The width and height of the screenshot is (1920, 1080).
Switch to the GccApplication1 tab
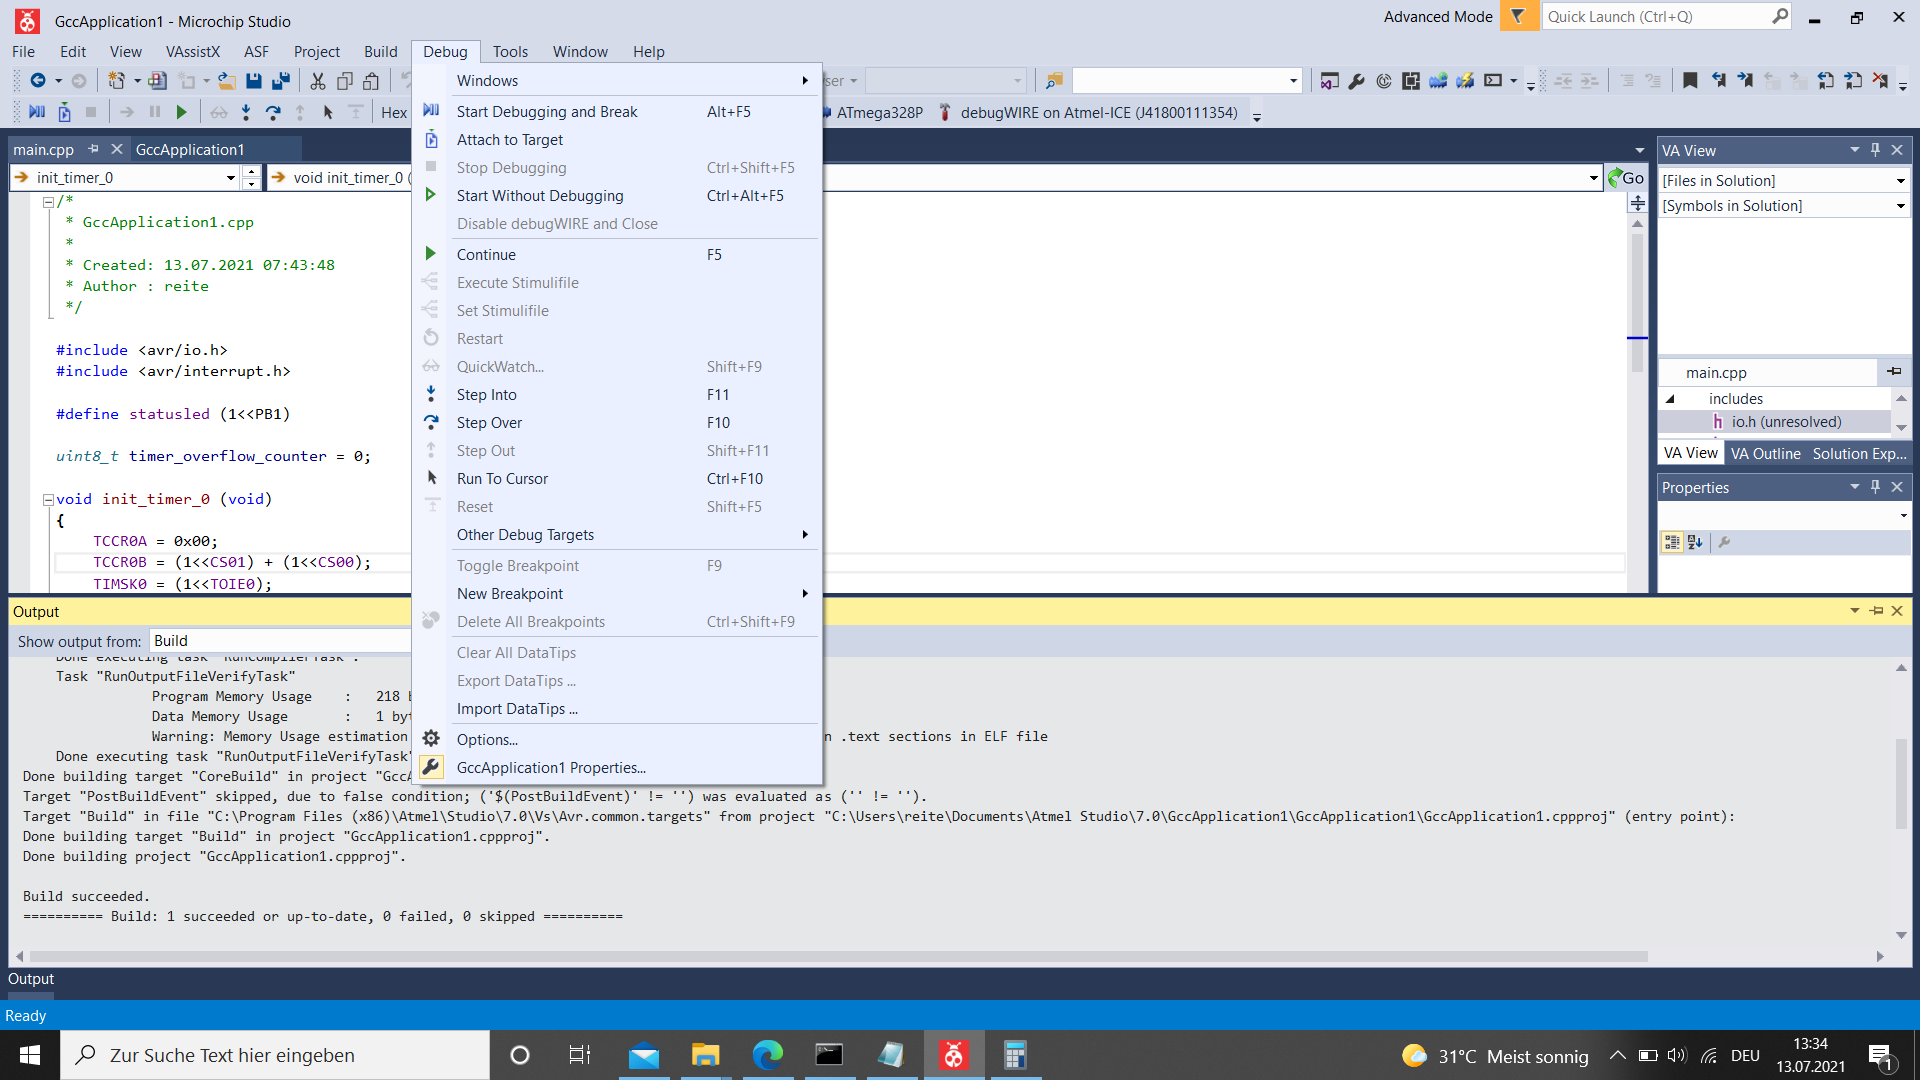coord(190,149)
